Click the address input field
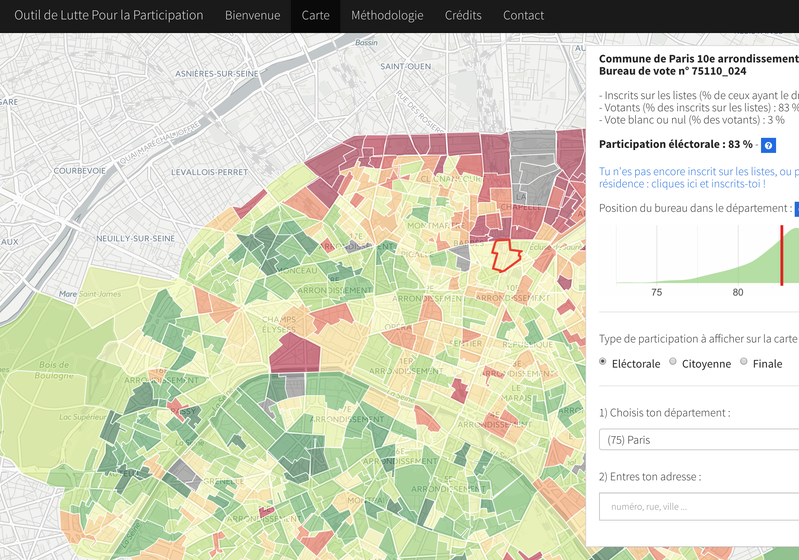 (700, 506)
